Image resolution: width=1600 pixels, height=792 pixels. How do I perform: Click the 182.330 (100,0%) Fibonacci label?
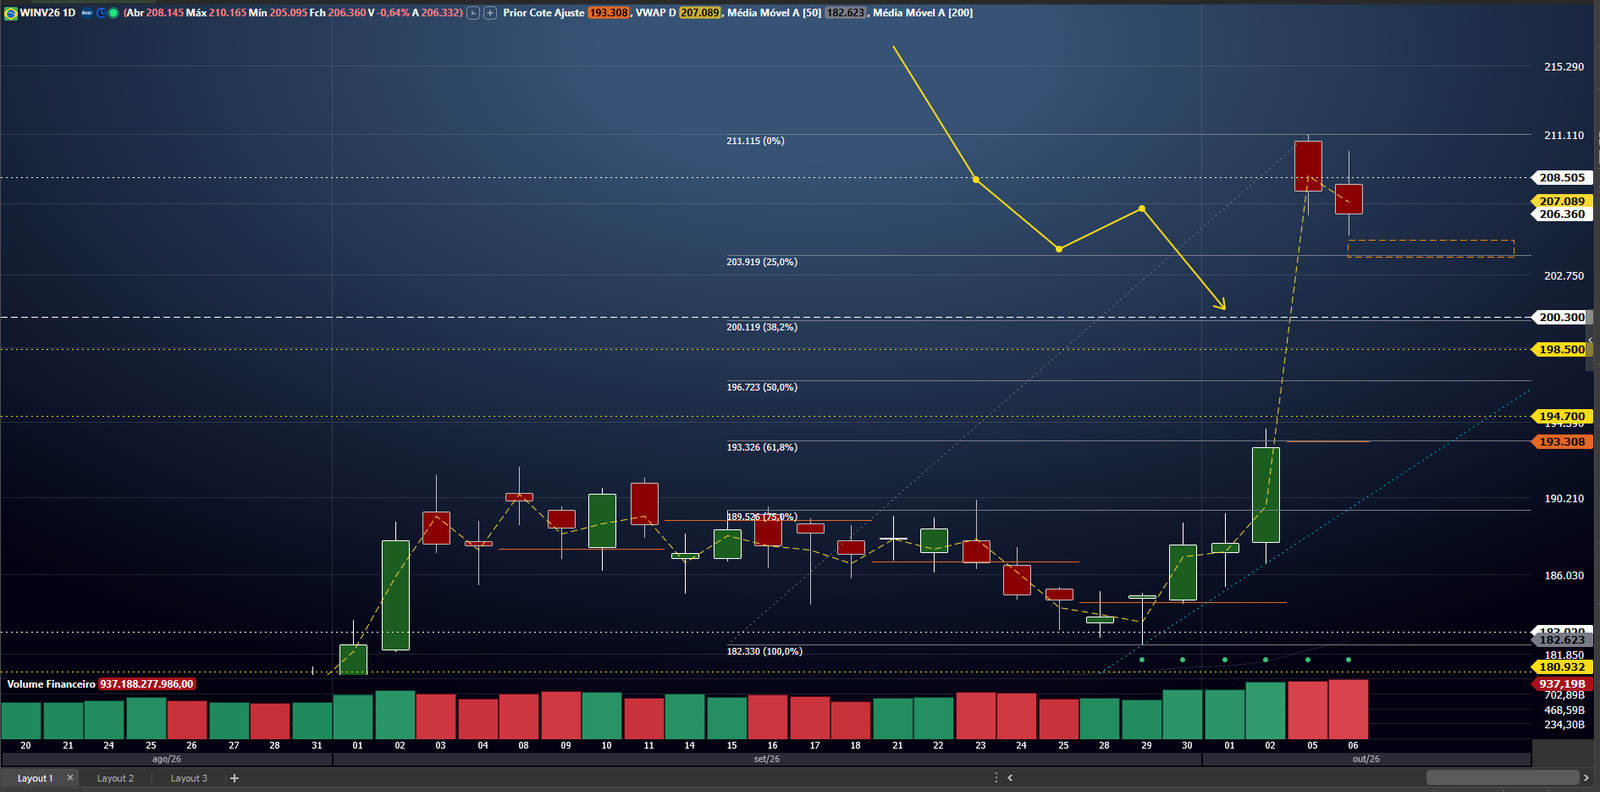pos(764,651)
